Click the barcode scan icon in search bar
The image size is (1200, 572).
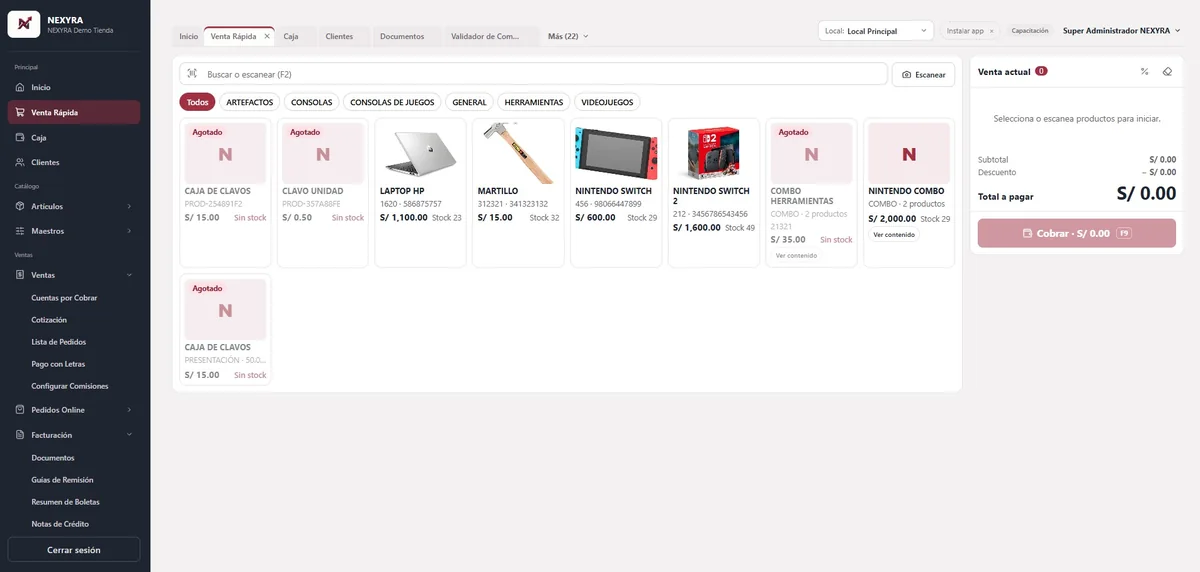click(x=192, y=74)
